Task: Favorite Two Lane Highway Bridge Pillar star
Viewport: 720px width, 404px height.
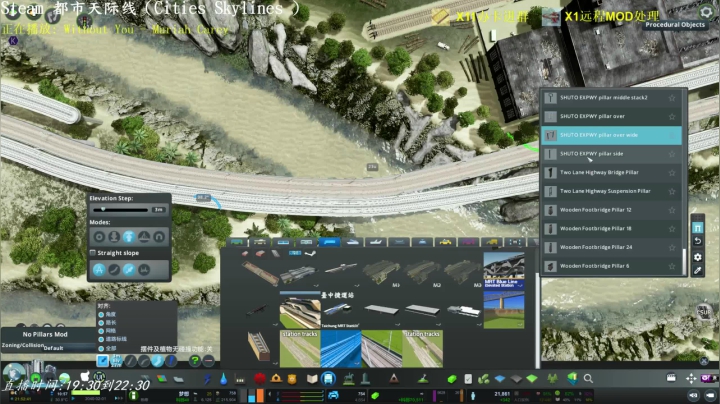Action: coord(672,173)
